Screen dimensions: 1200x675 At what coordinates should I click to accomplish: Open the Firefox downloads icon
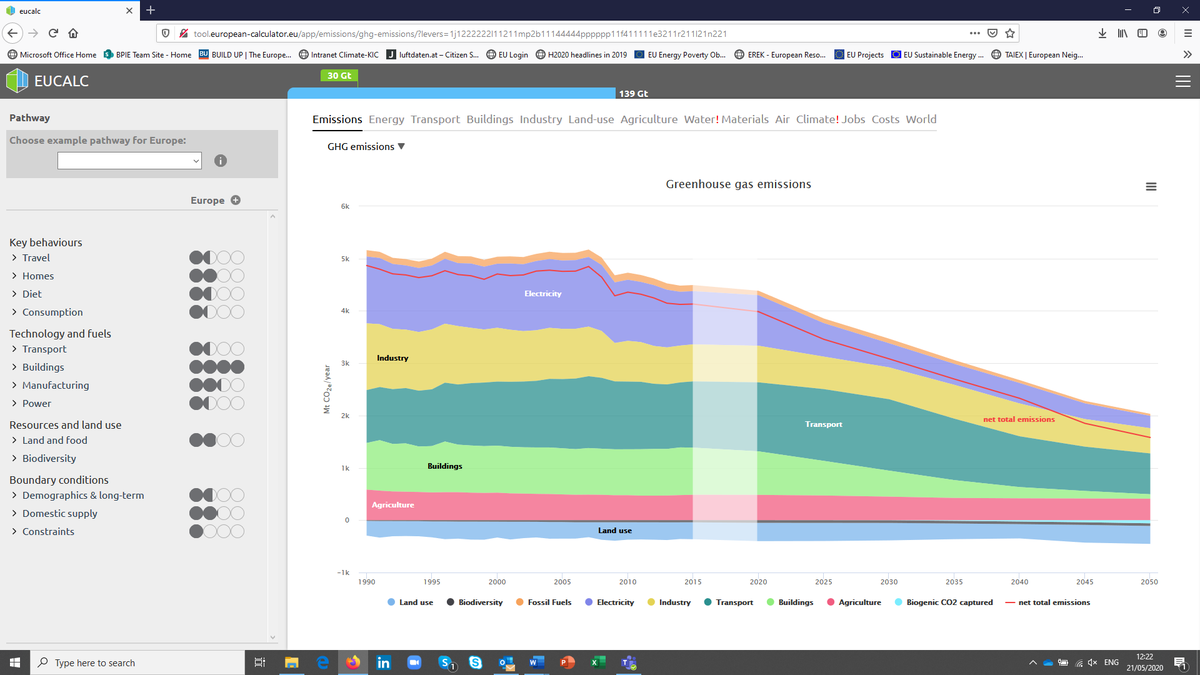[x=1102, y=33]
